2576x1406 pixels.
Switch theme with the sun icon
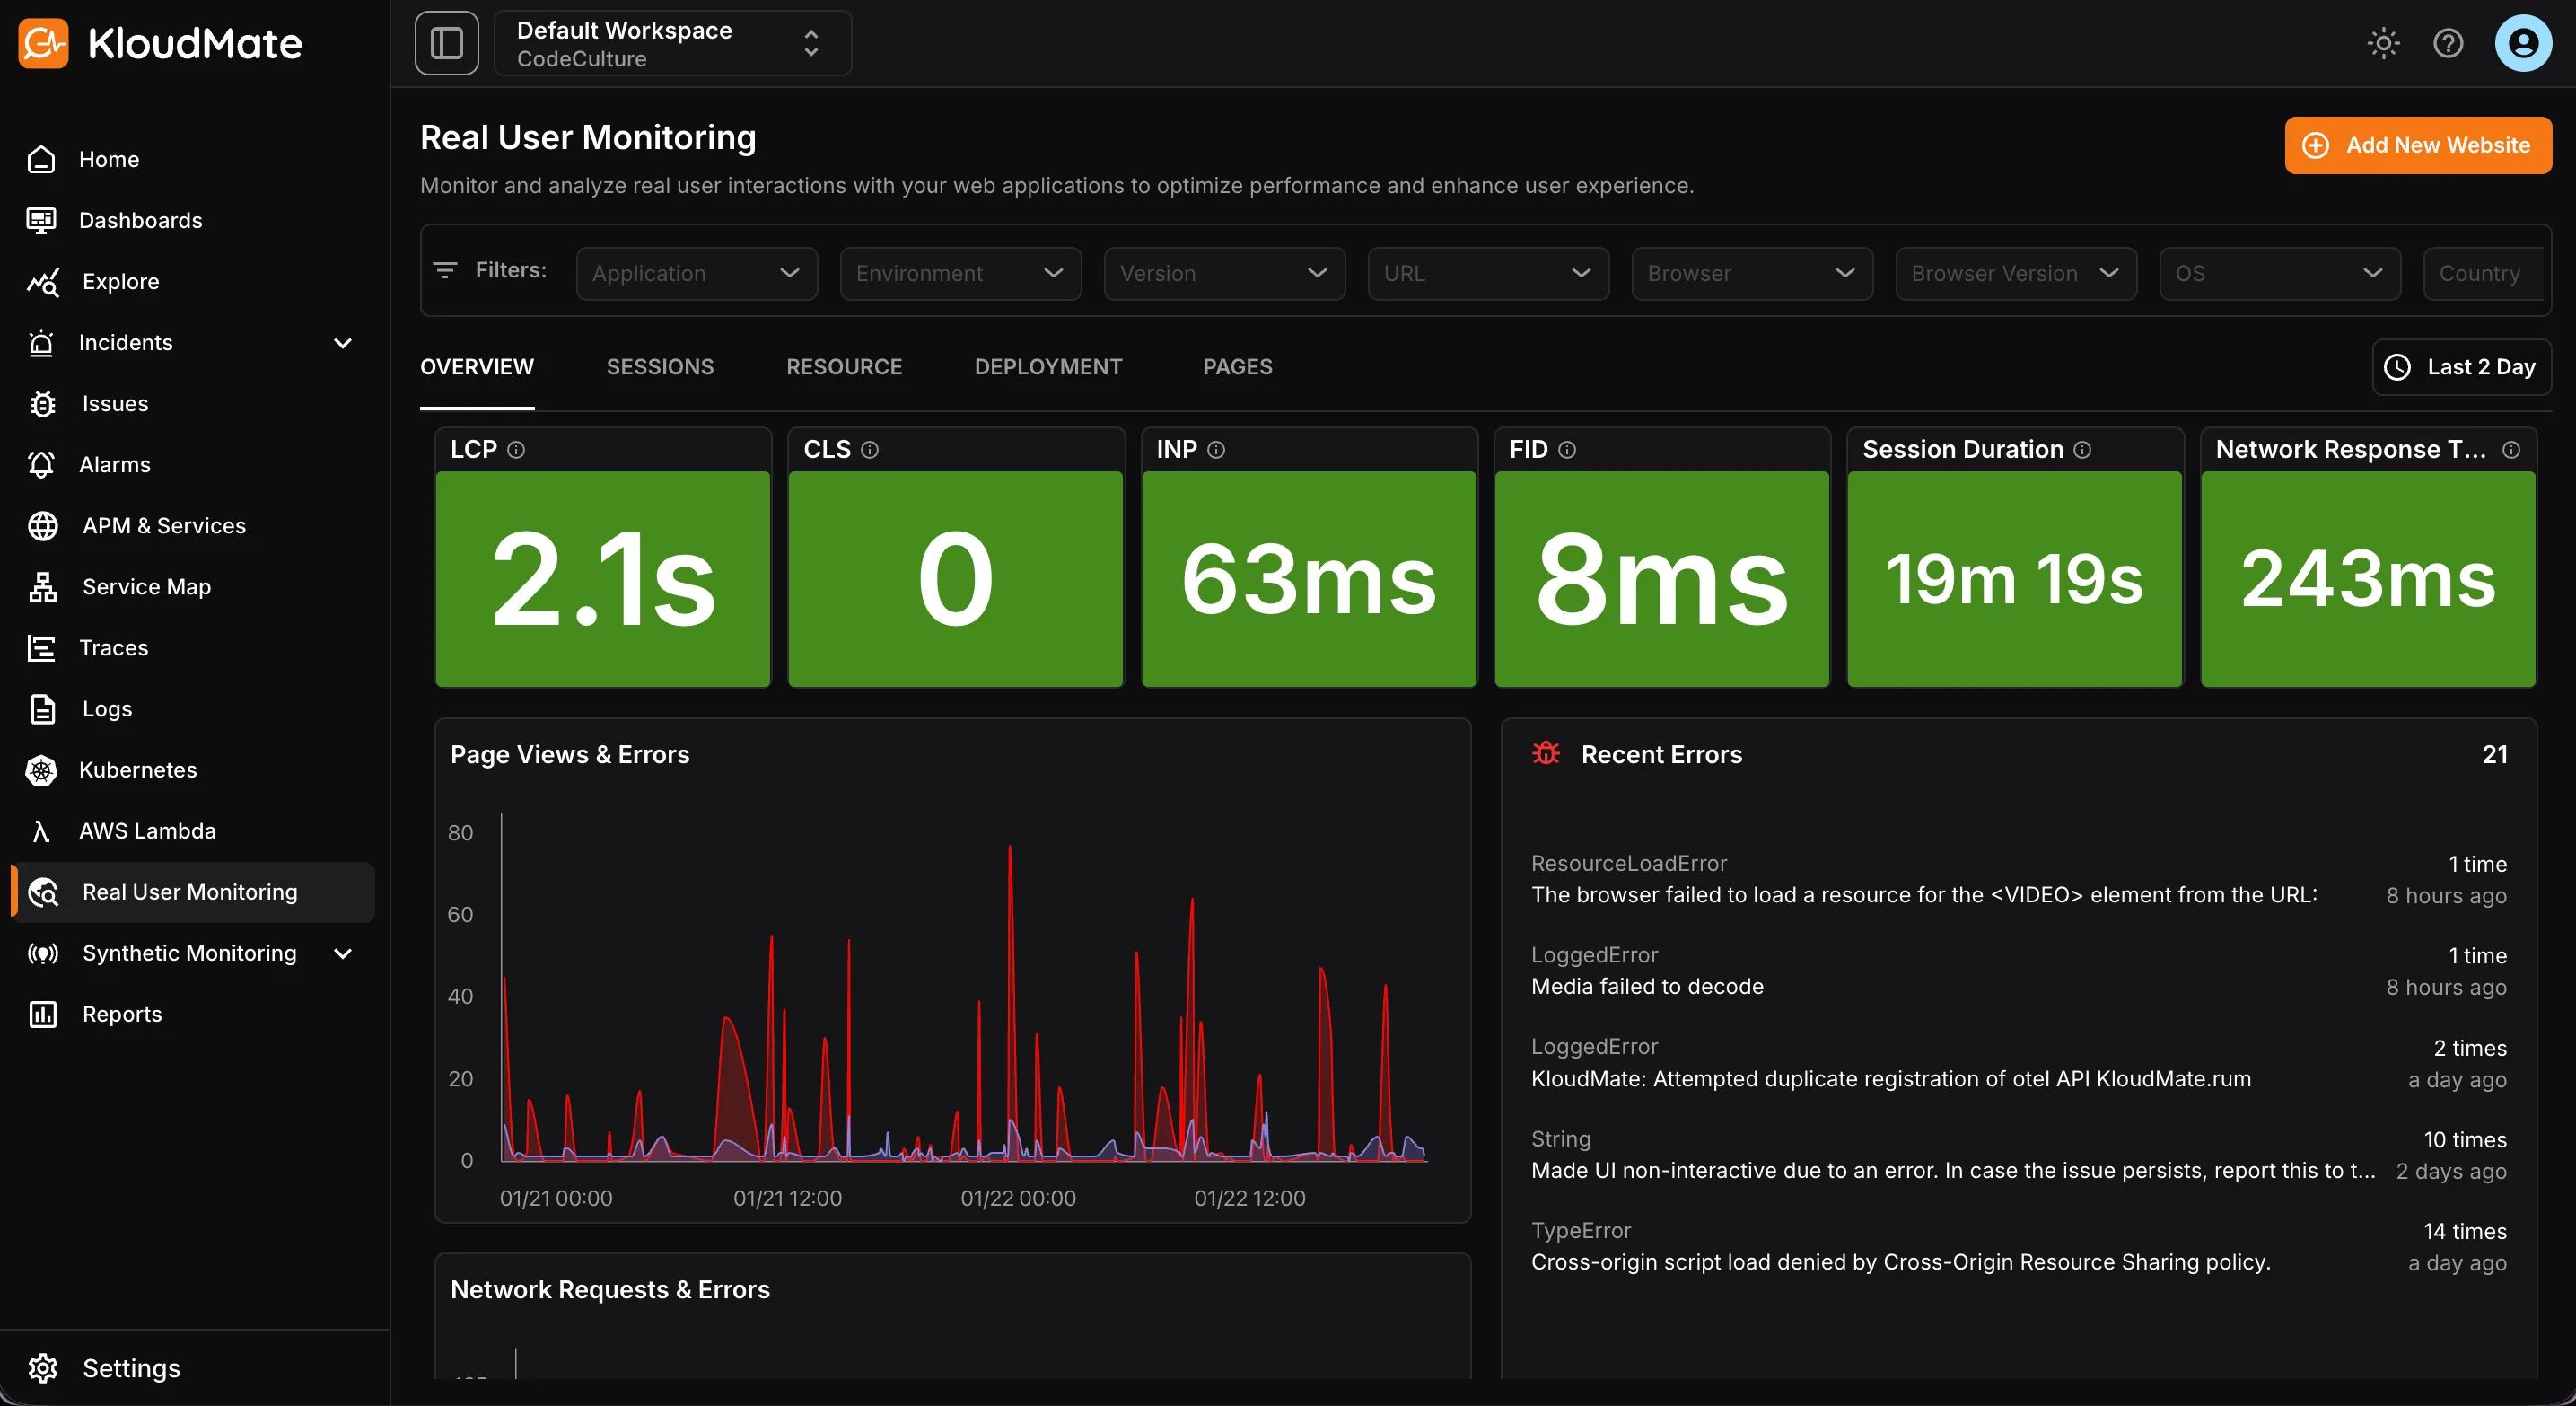coord(2384,43)
